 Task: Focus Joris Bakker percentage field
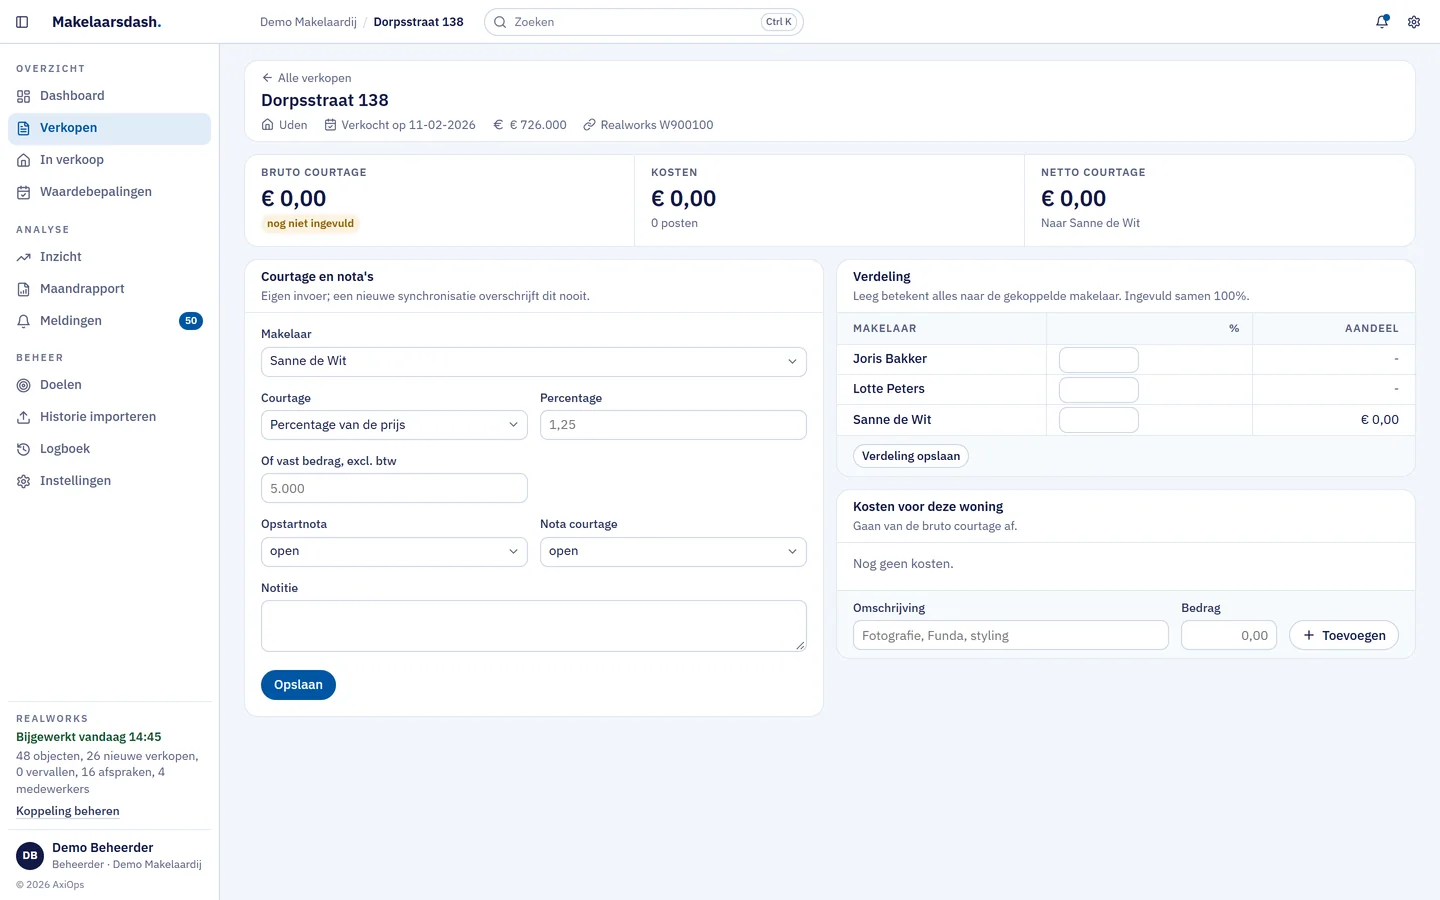[1099, 360]
